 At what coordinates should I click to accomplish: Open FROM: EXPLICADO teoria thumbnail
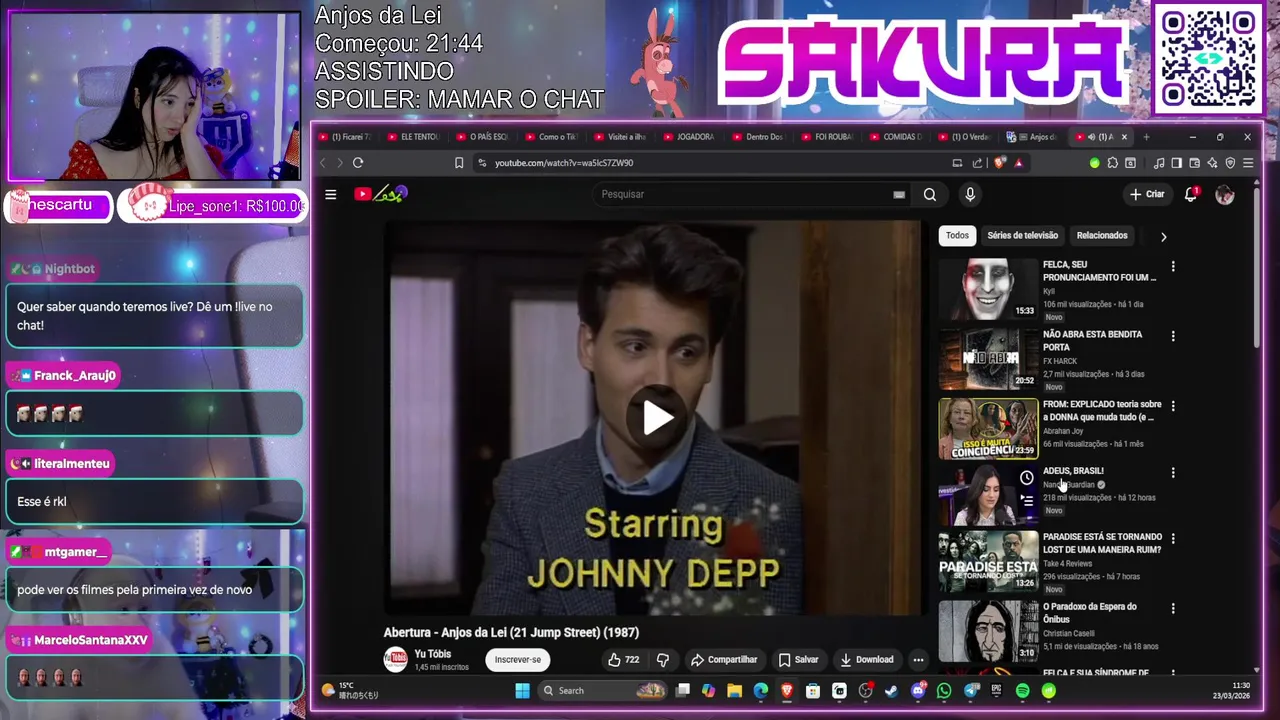tap(988, 429)
